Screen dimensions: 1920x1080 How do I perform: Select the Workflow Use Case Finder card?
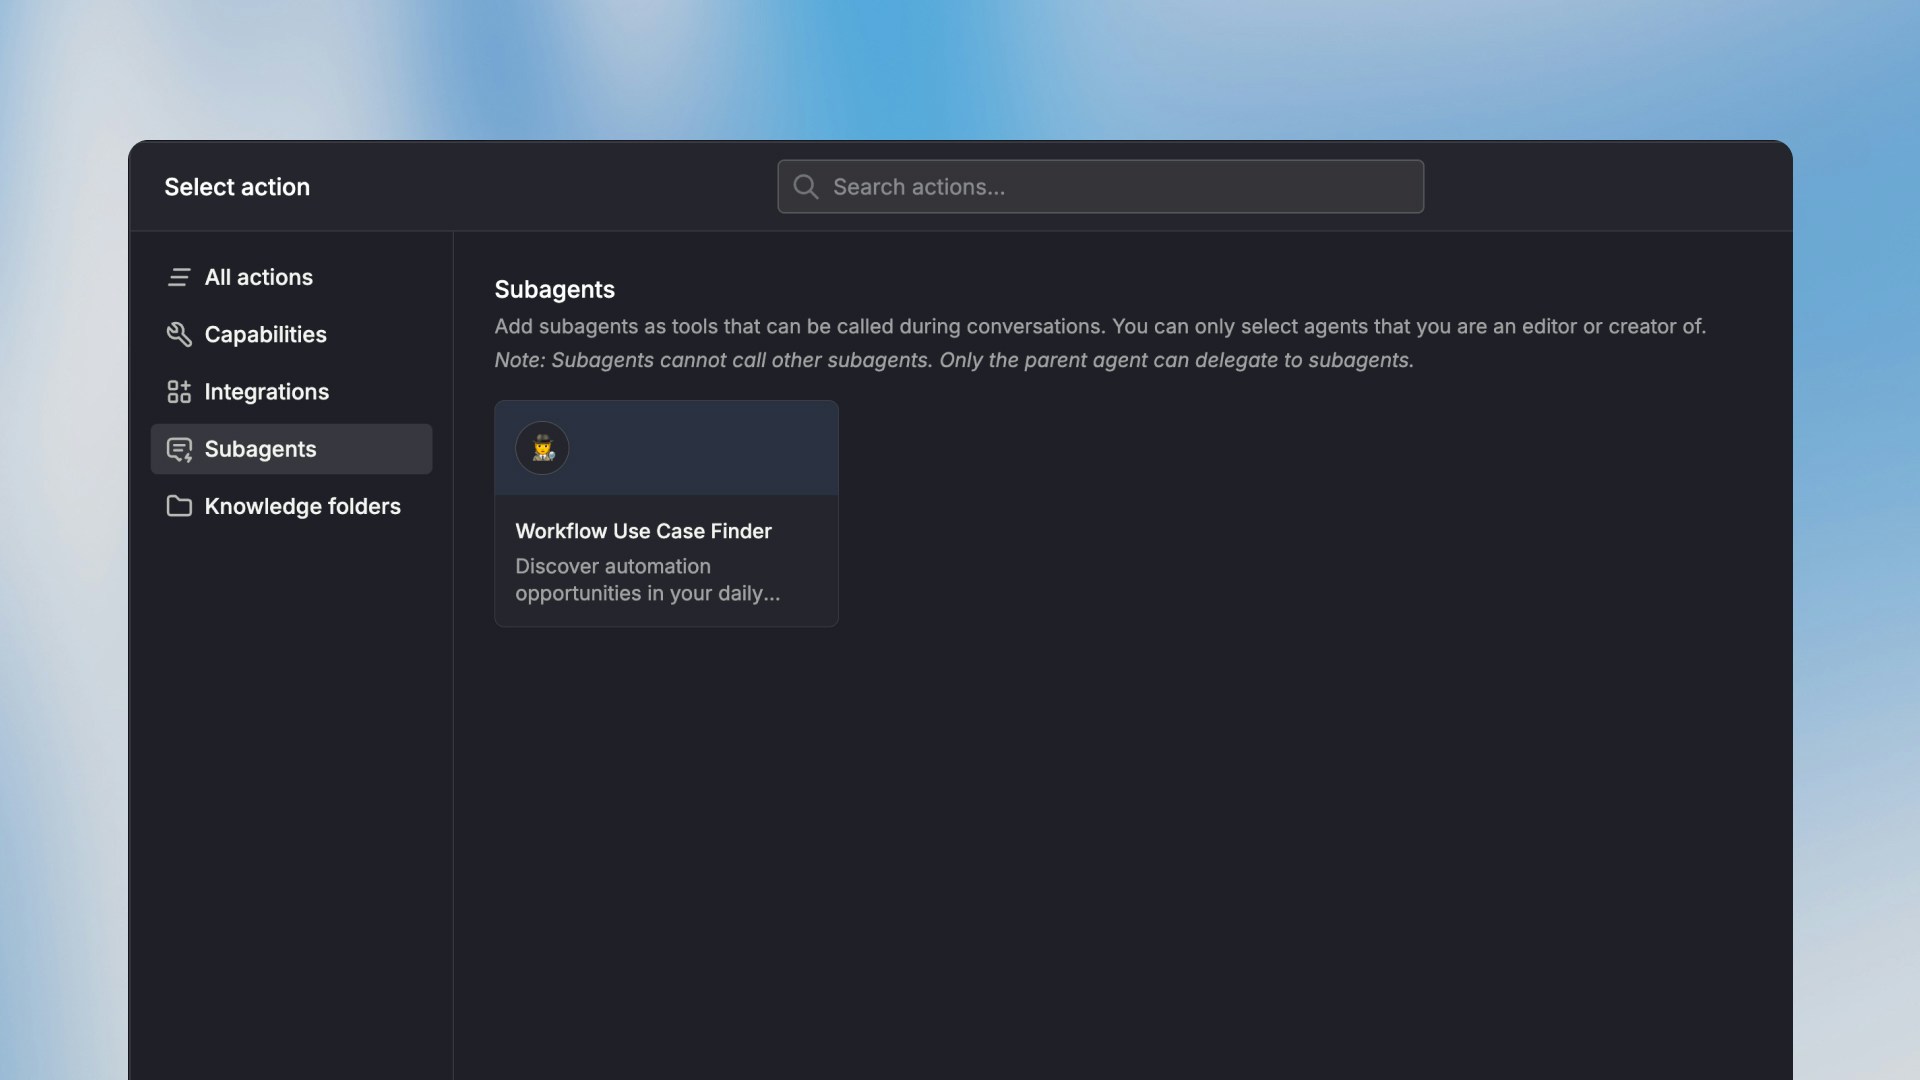point(666,560)
